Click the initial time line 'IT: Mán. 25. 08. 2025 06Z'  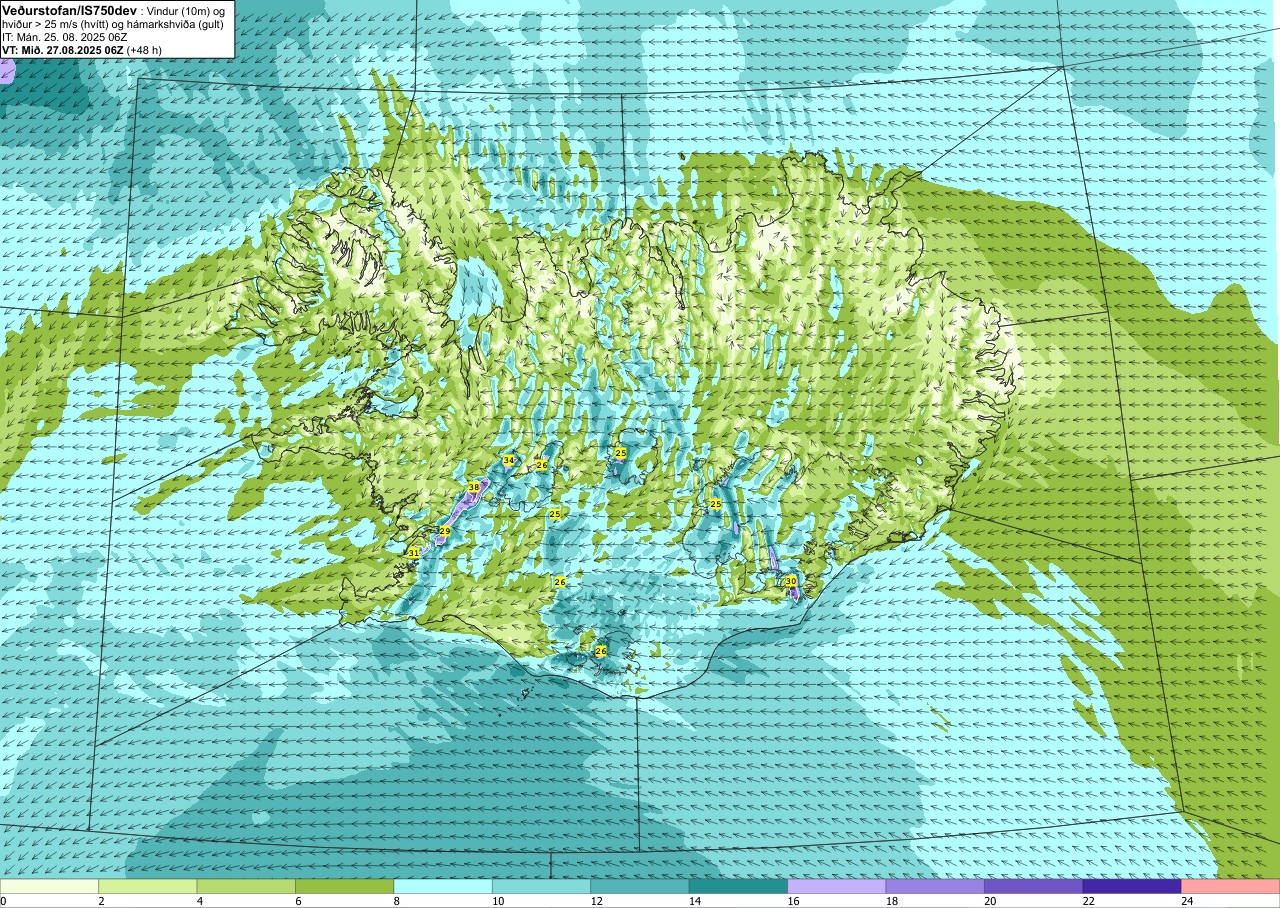point(65,37)
